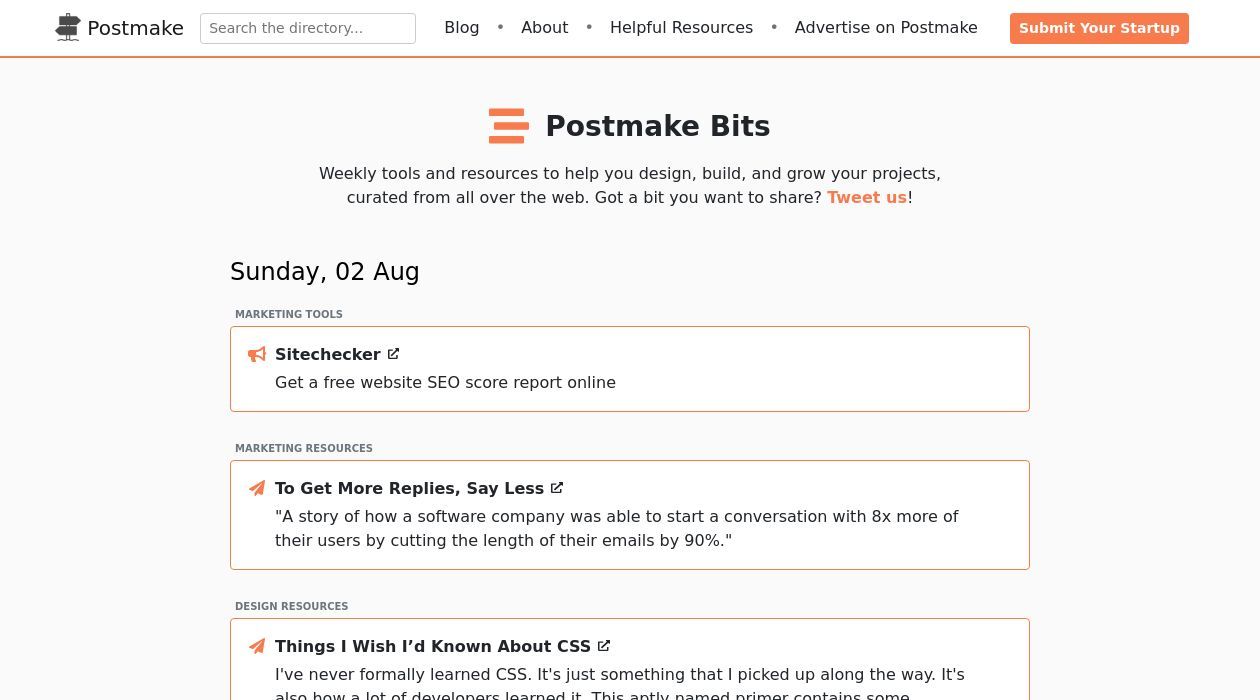Go to the About page
Viewport: 1260px width, 700px height.
point(544,28)
